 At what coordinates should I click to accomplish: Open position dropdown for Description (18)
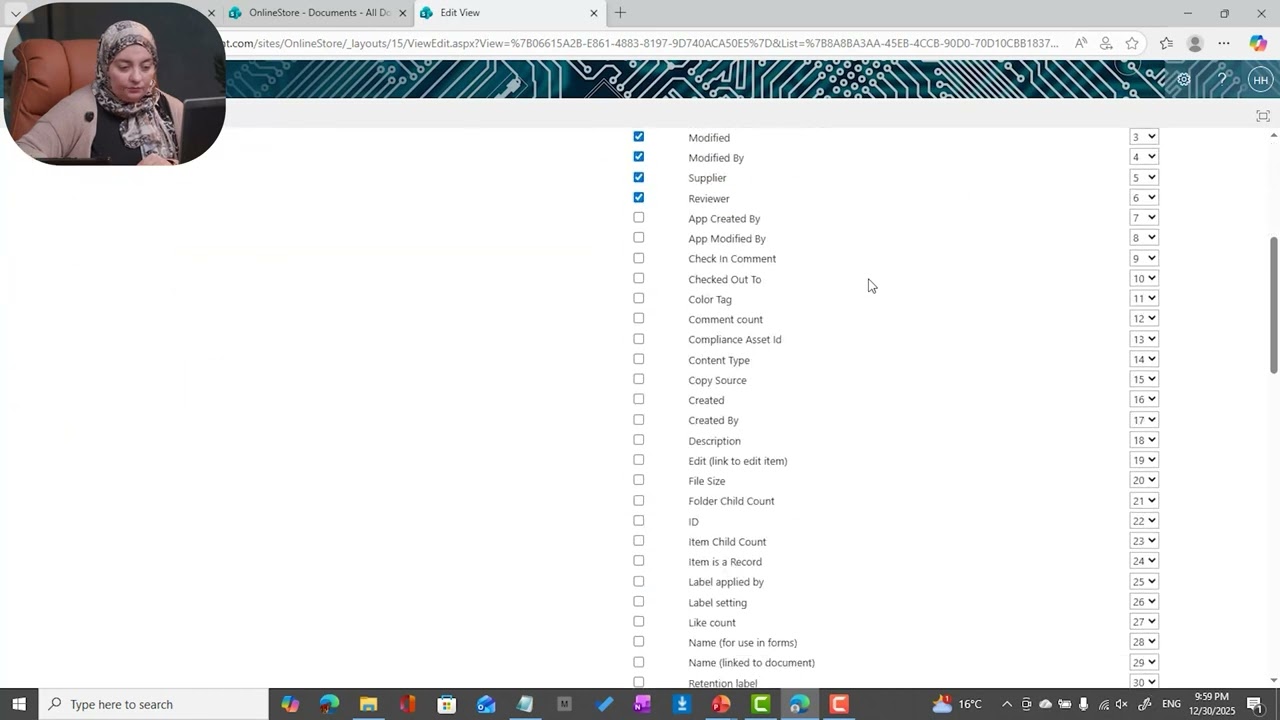coord(1143,440)
